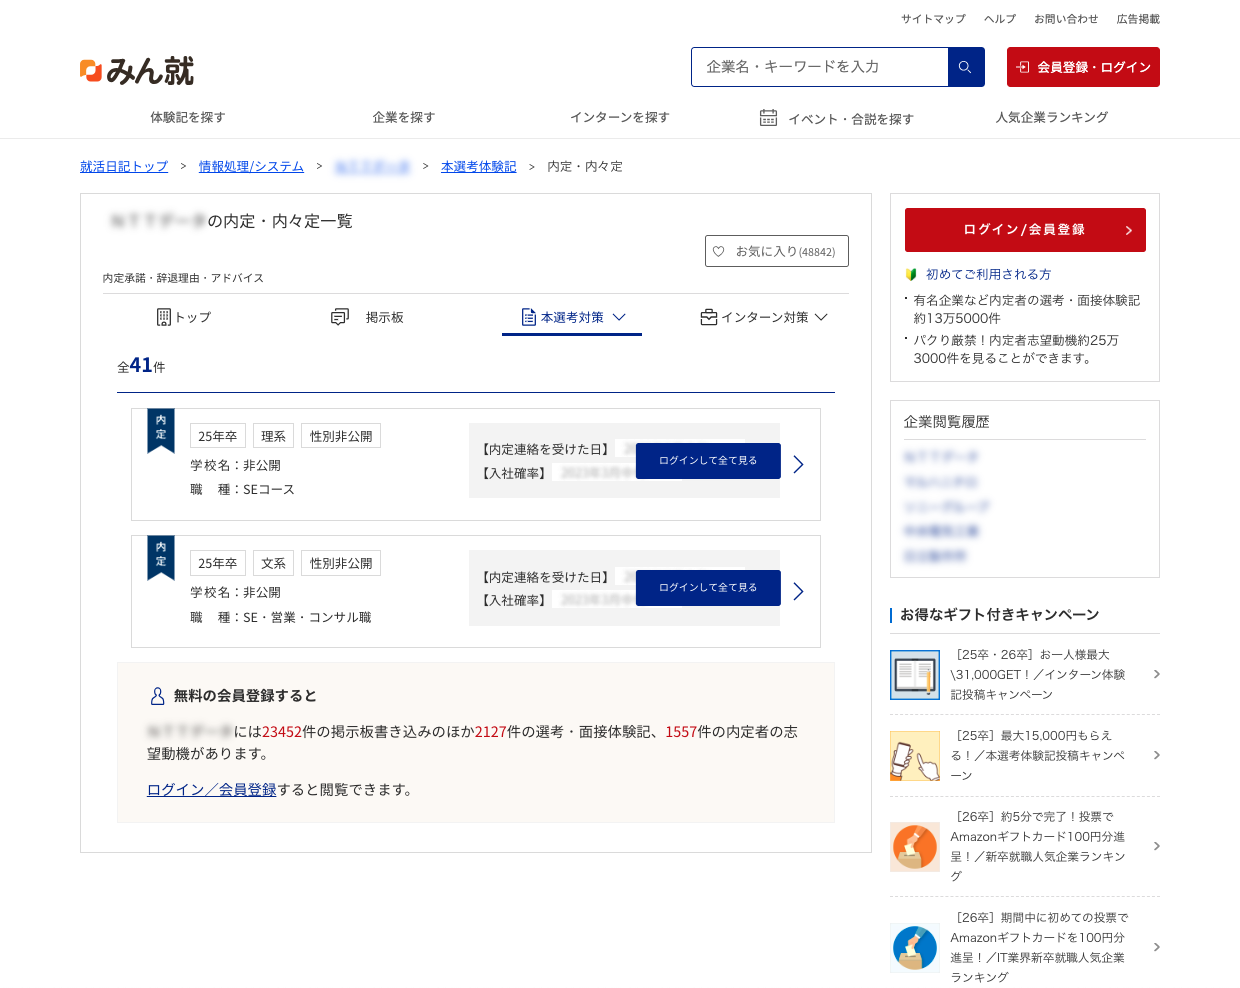Viewport: 1240px width, 988px height.
Task: Click the login icon on 会員登録・ログイン button
Action: click(1023, 67)
